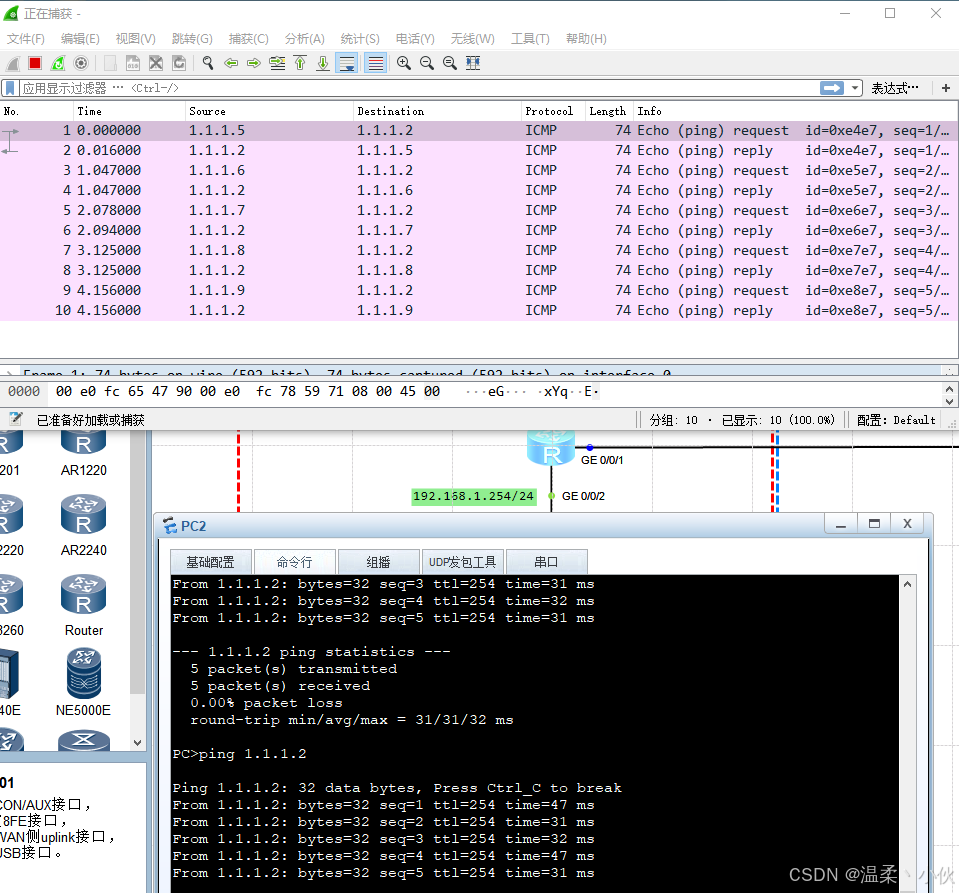Viewport: 959px width, 893px height.
Task: Open the 编辑(E) menu
Action: coord(80,39)
